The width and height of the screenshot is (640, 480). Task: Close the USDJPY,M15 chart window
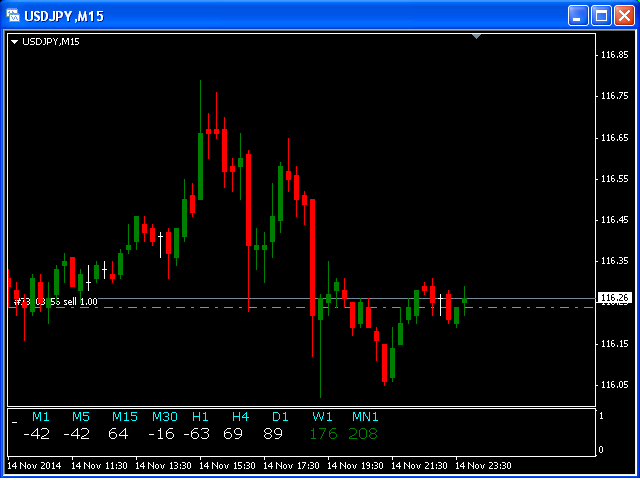click(x=624, y=16)
